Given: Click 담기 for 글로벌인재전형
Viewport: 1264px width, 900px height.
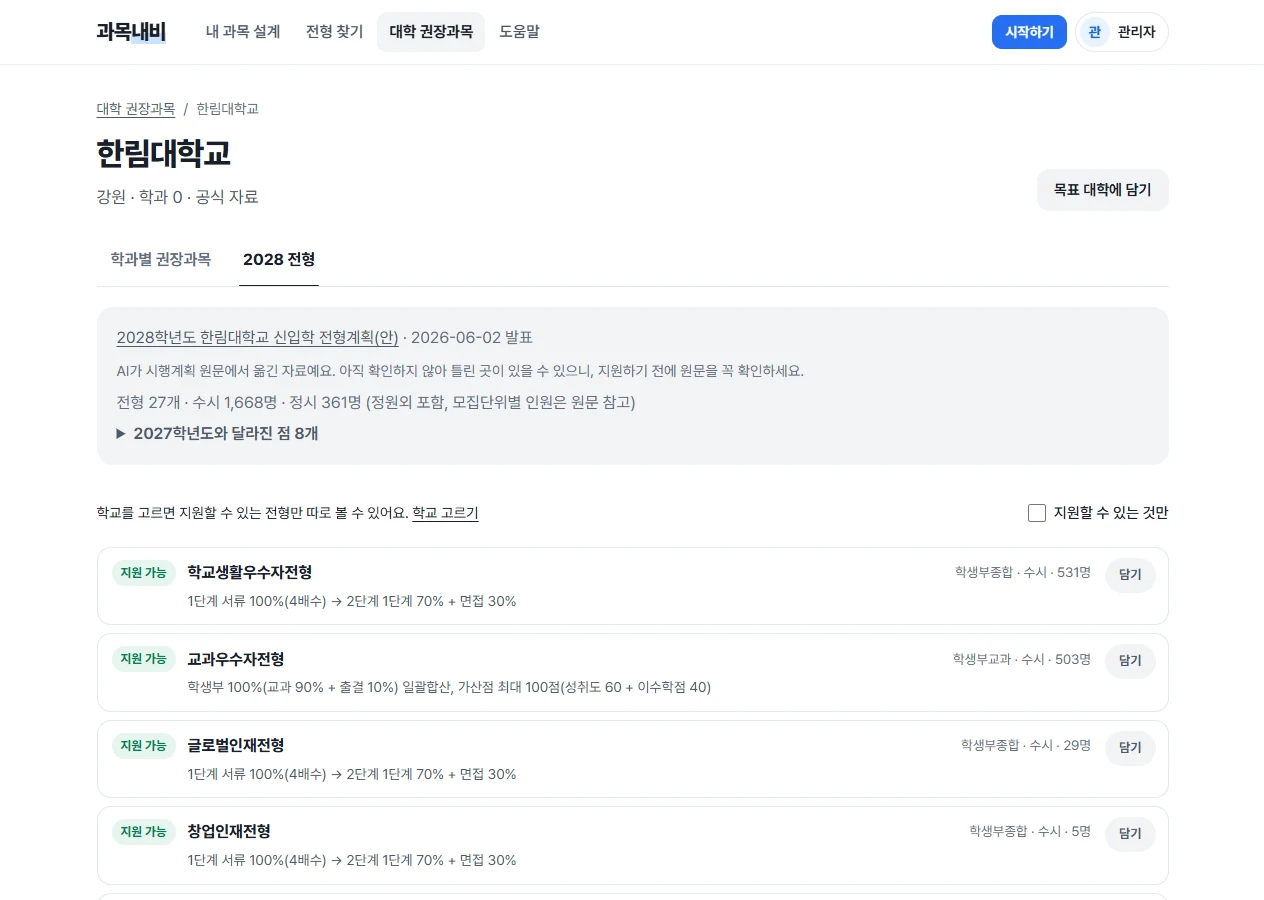Looking at the screenshot, I should pyautogui.click(x=1130, y=748).
